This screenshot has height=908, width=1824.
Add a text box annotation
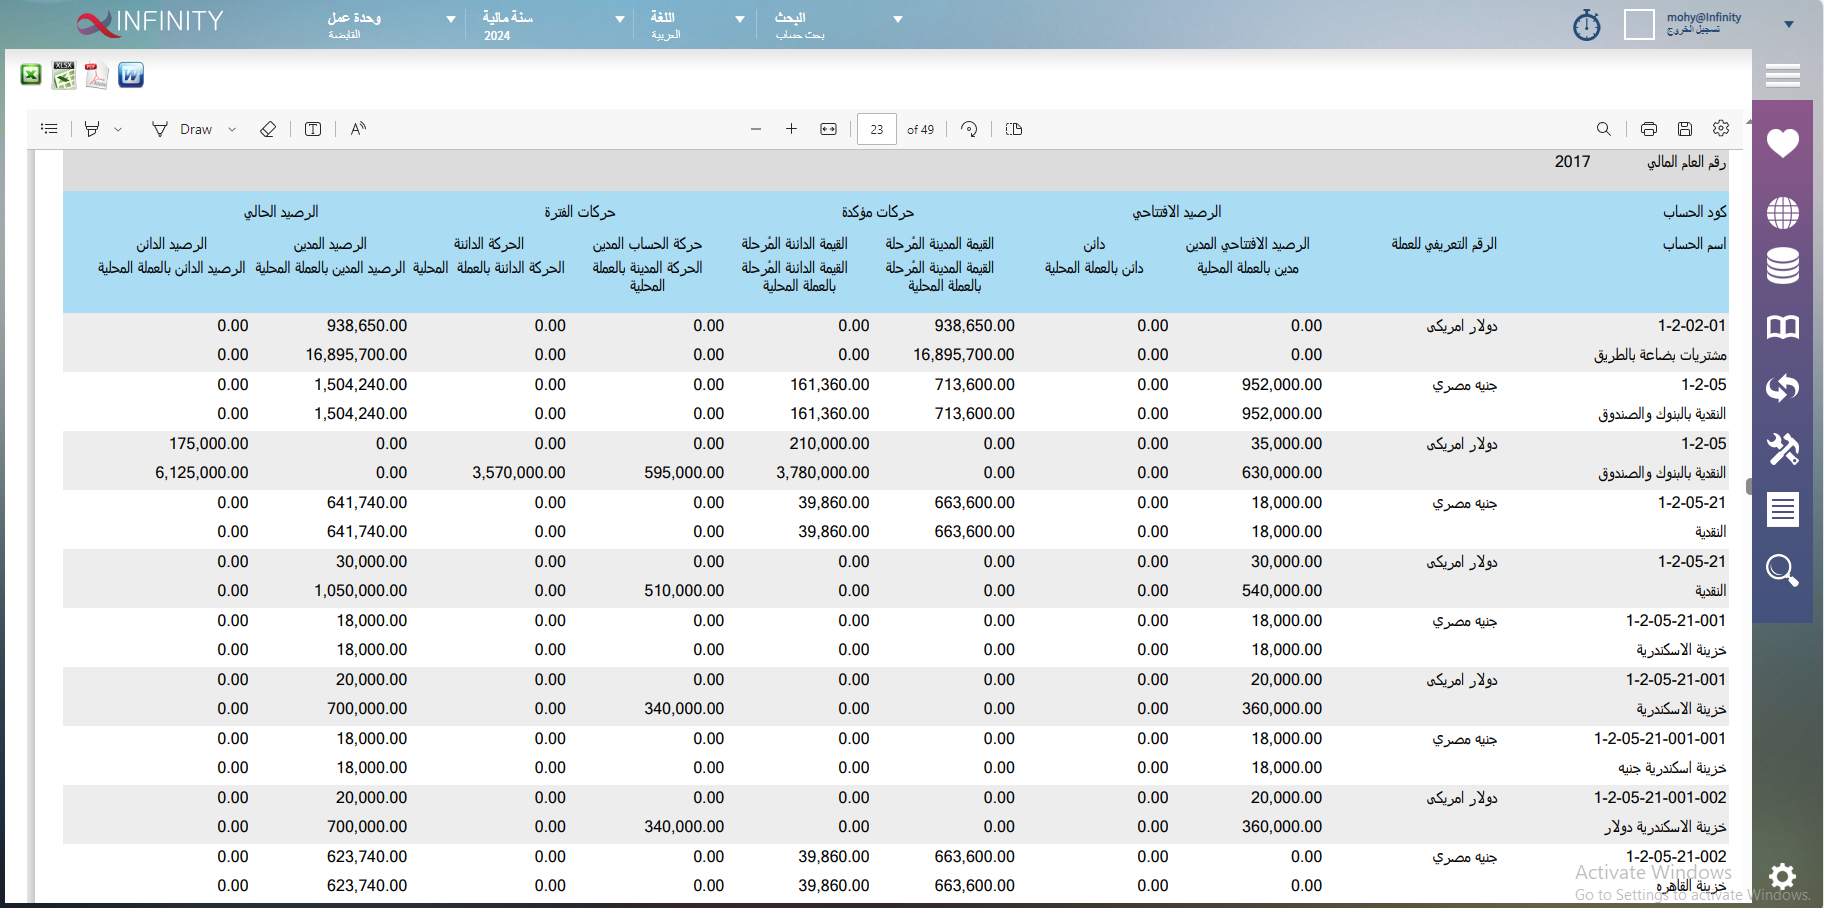click(313, 129)
